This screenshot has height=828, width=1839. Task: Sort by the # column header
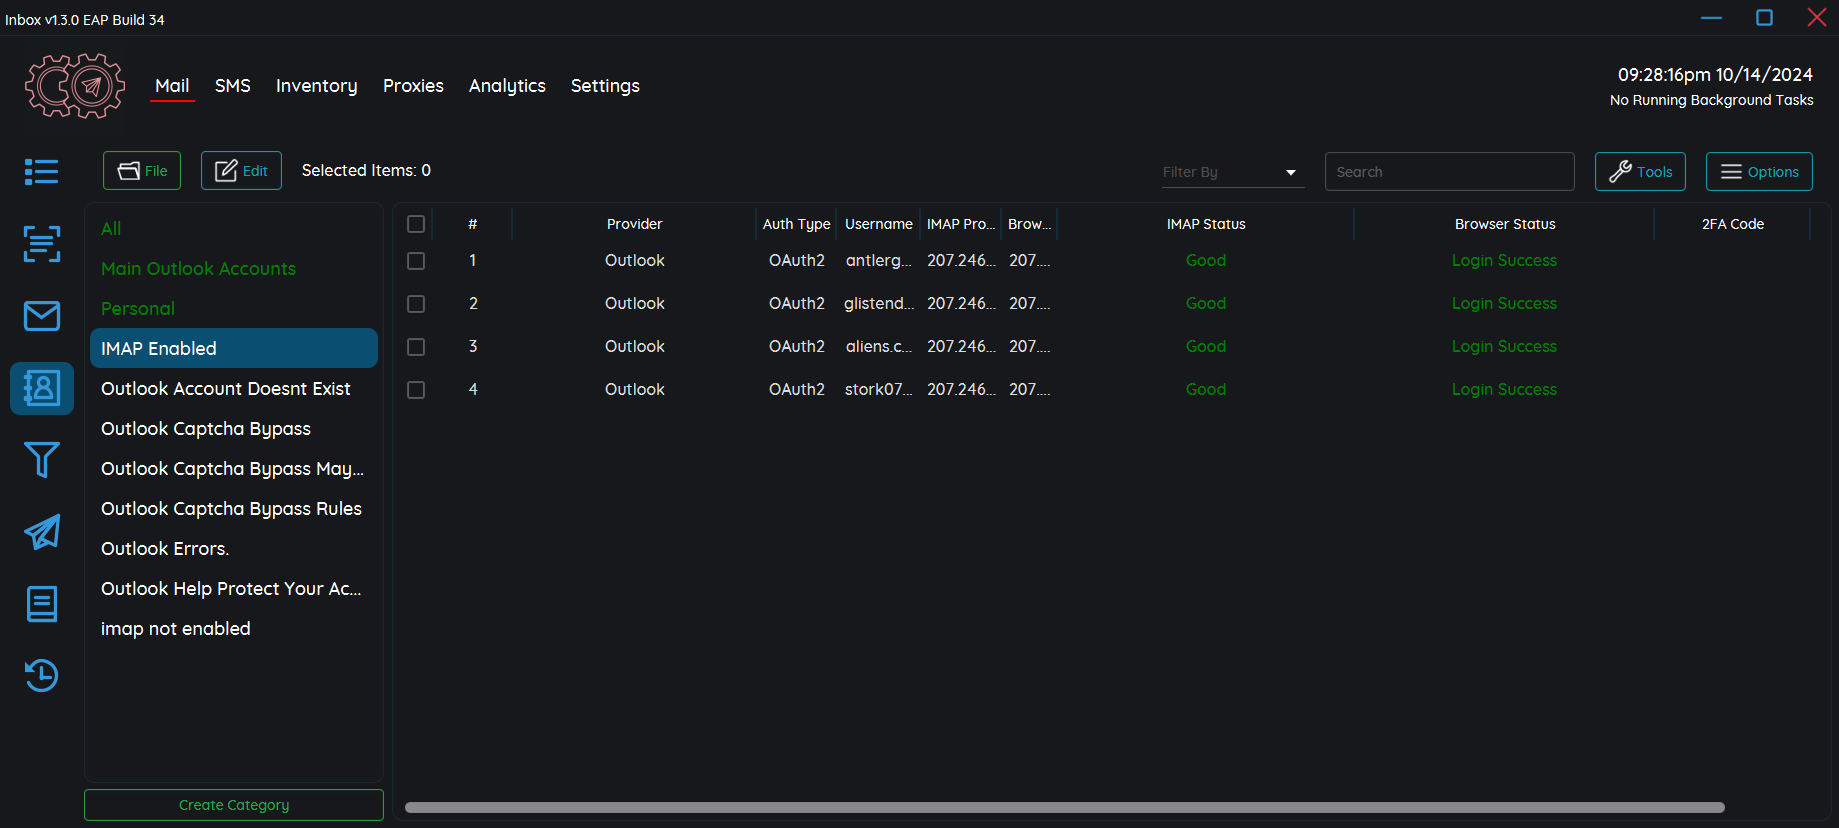point(473,224)
